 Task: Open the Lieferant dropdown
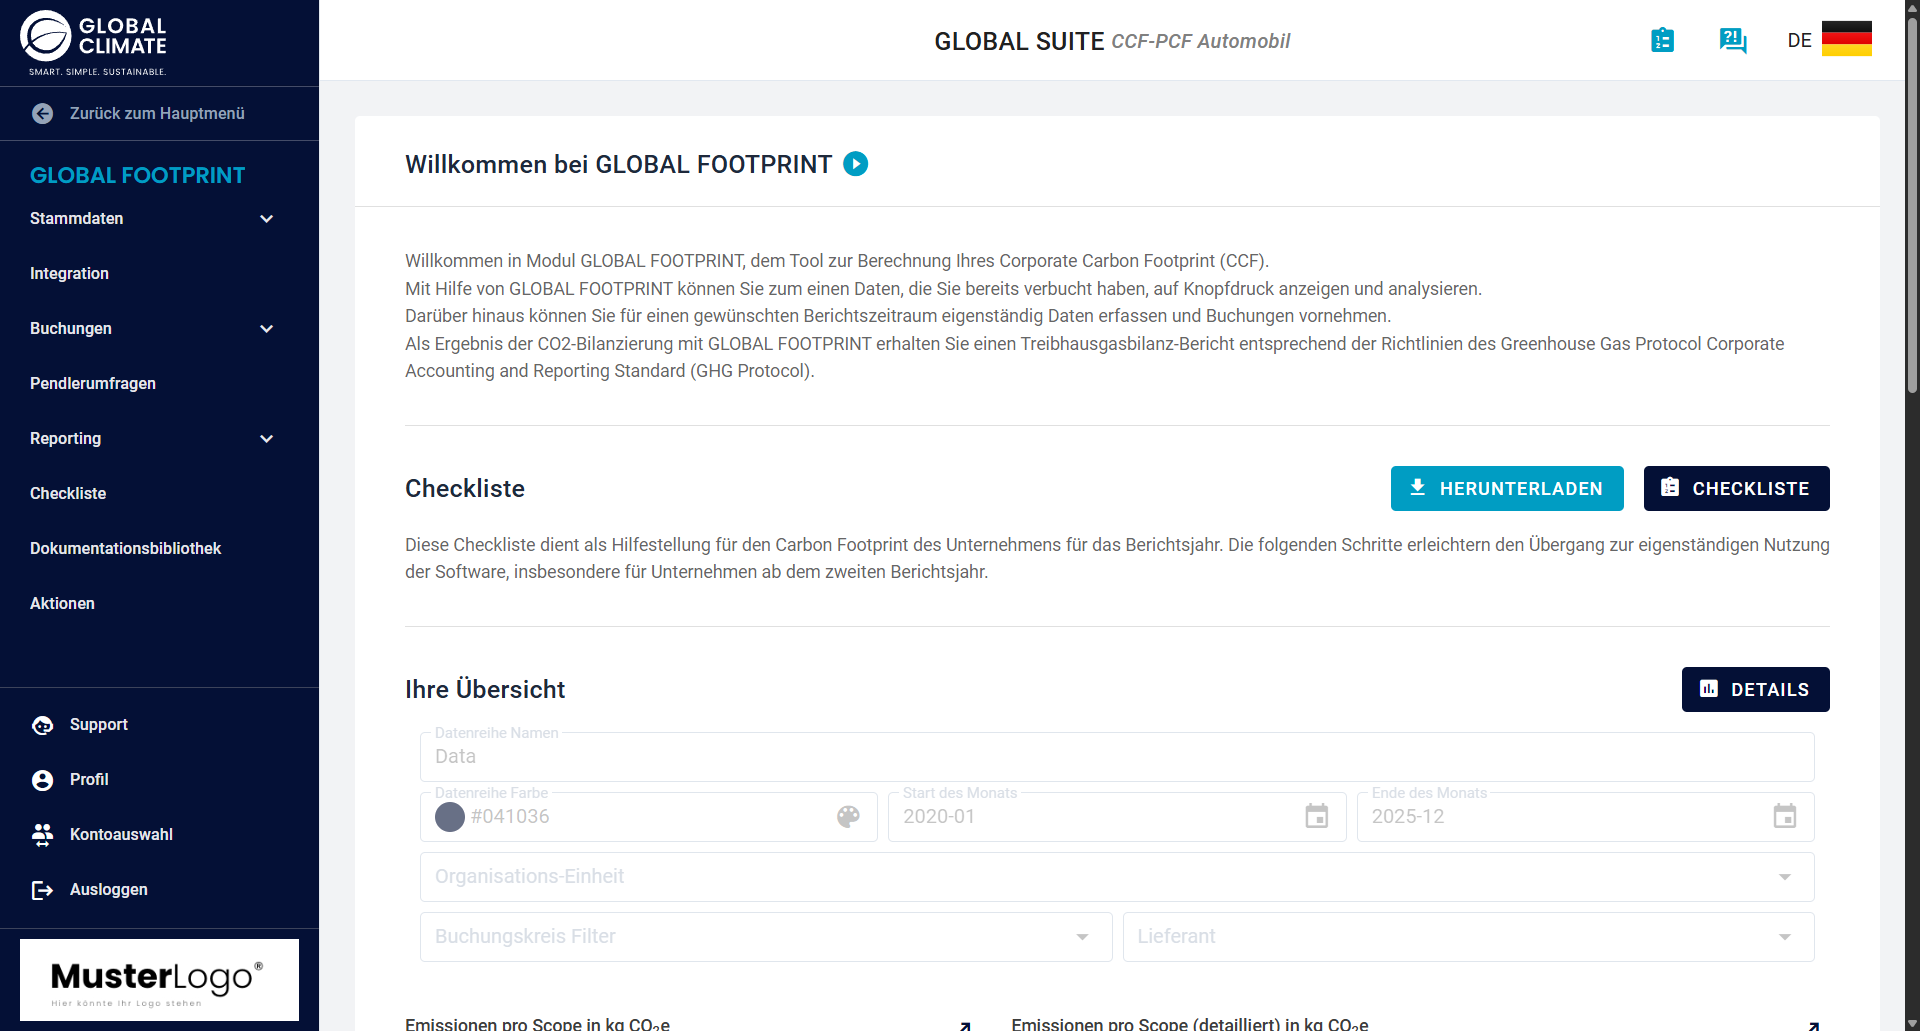[1469, 937]
